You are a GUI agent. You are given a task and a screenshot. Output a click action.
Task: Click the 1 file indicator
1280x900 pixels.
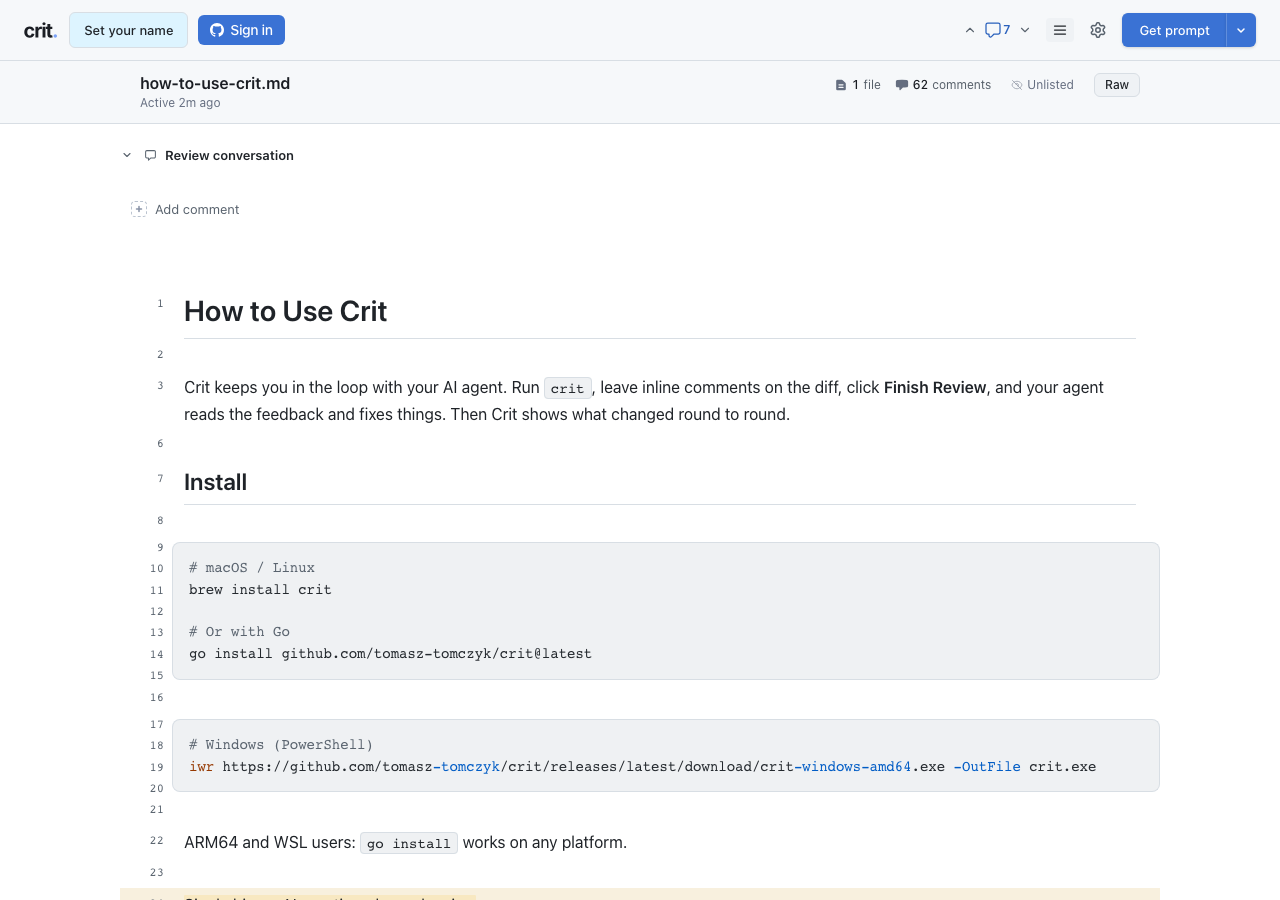click(858, 85)
